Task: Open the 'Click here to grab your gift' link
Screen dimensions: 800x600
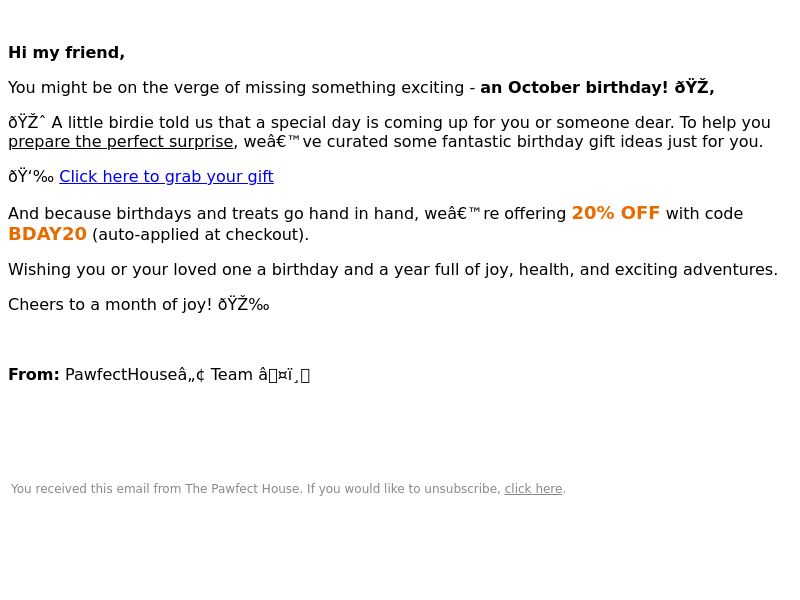Action: coord(166,177)
